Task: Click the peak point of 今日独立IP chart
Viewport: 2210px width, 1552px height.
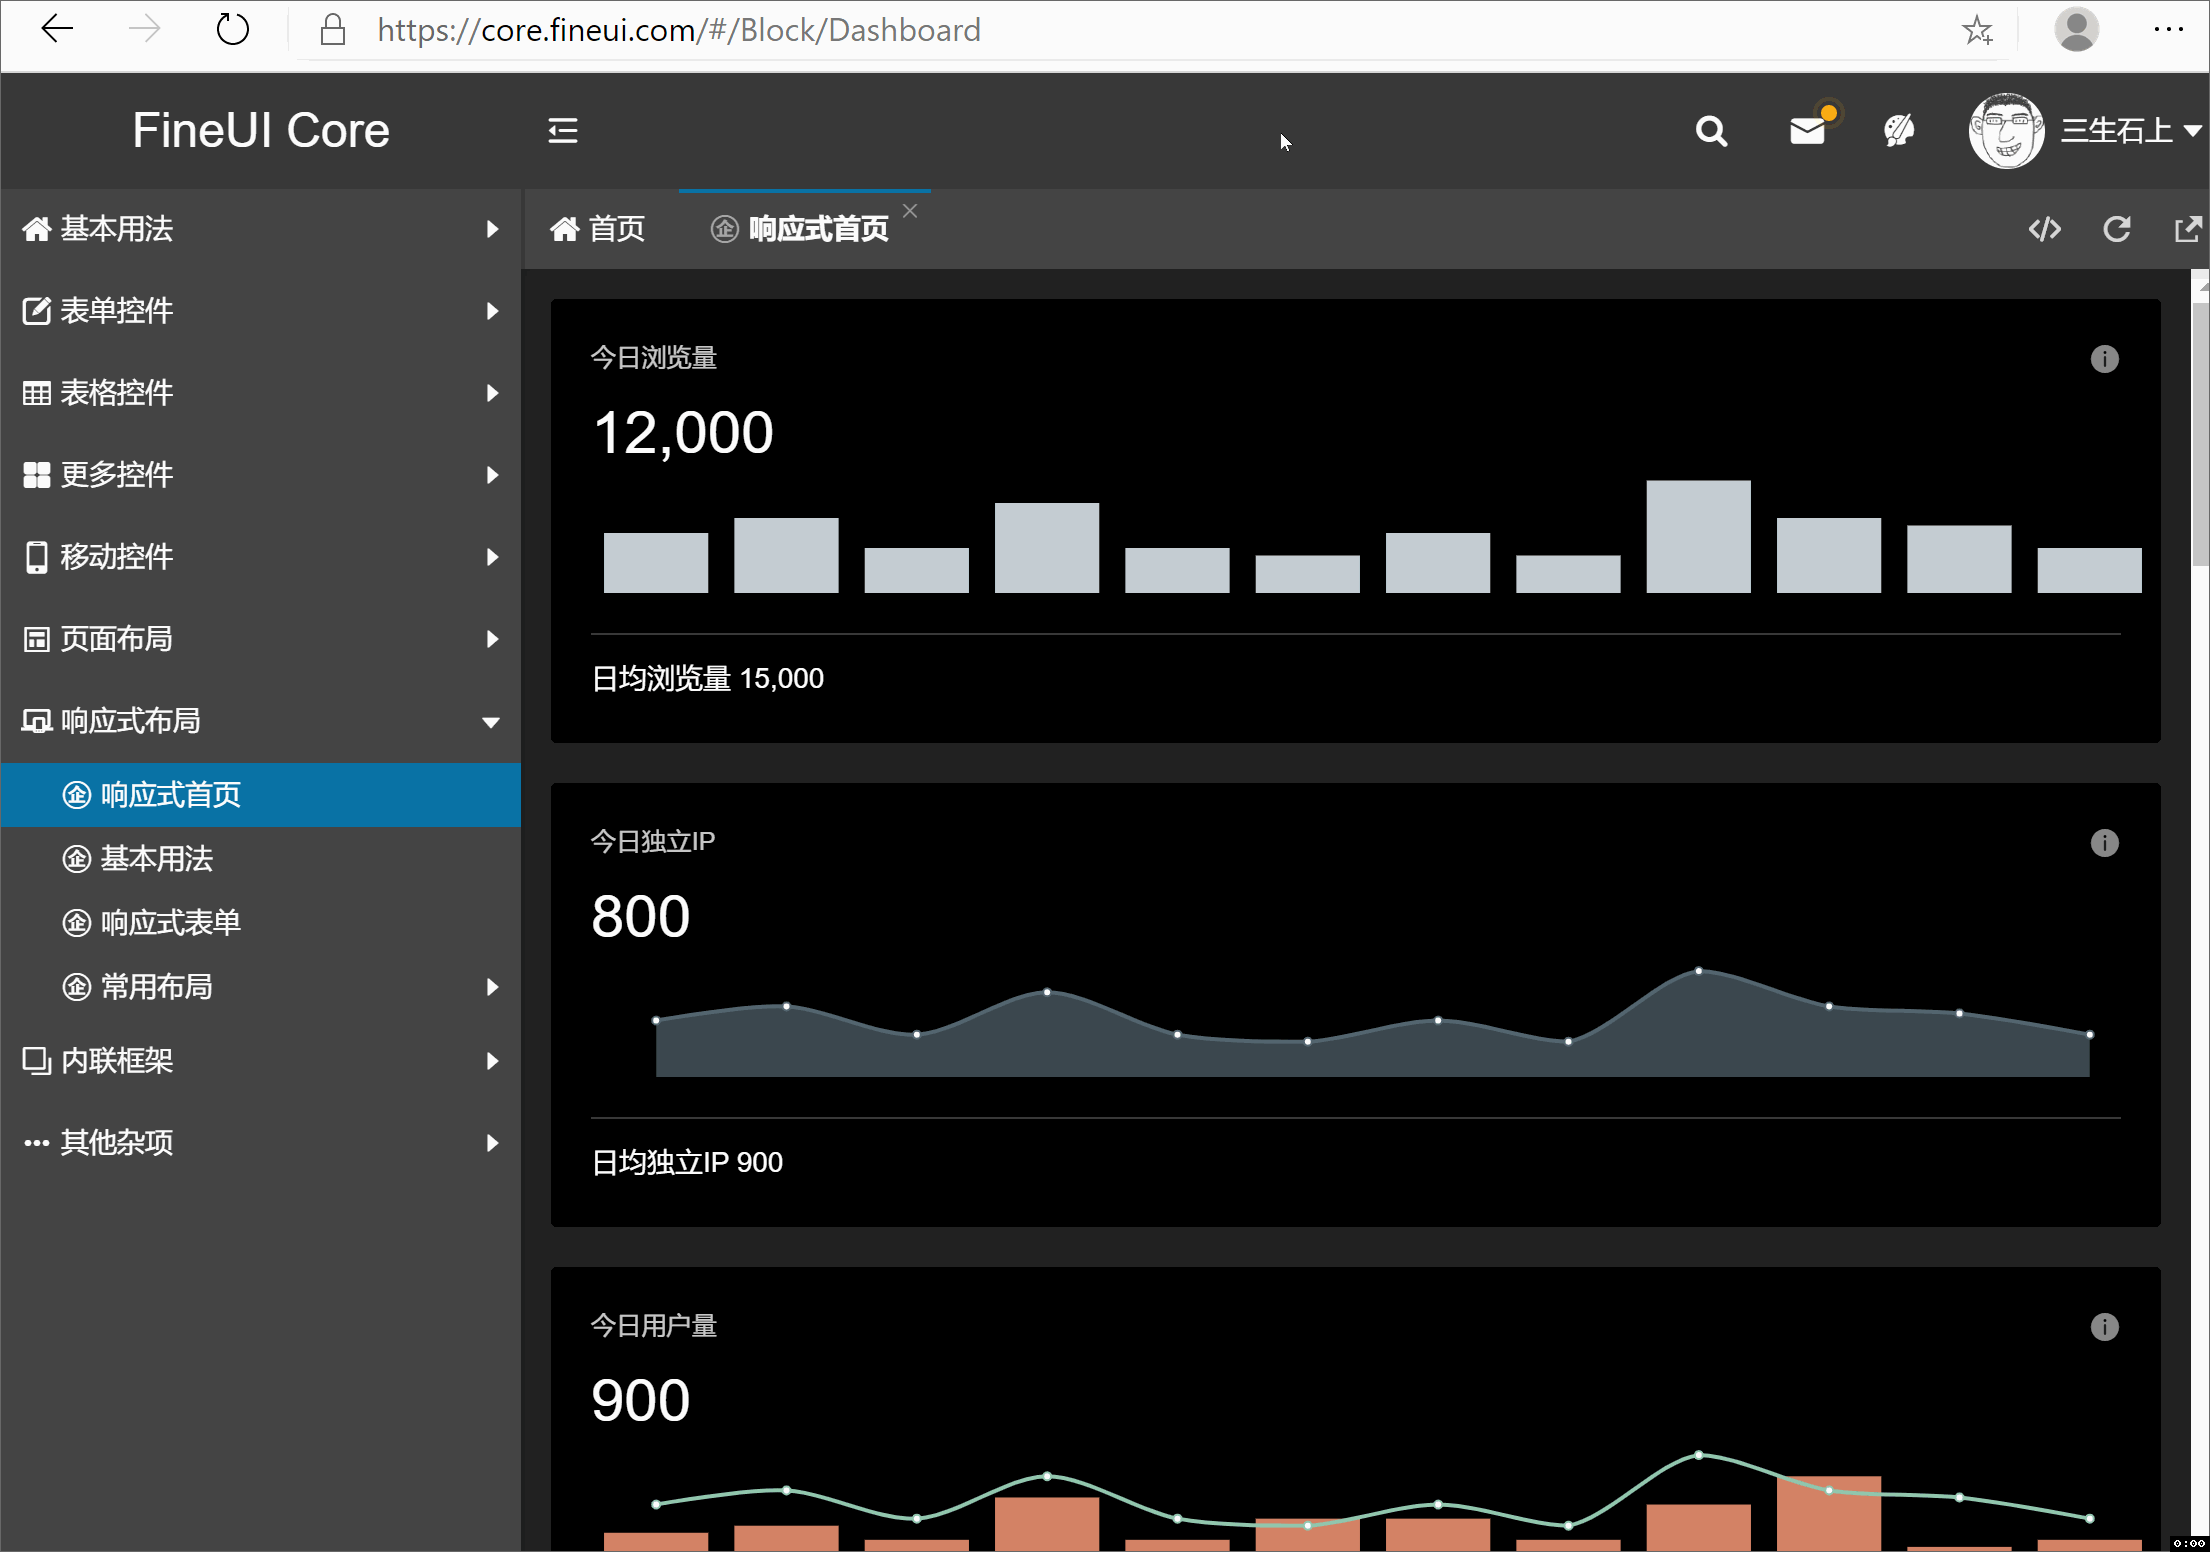Action: 1698,971
